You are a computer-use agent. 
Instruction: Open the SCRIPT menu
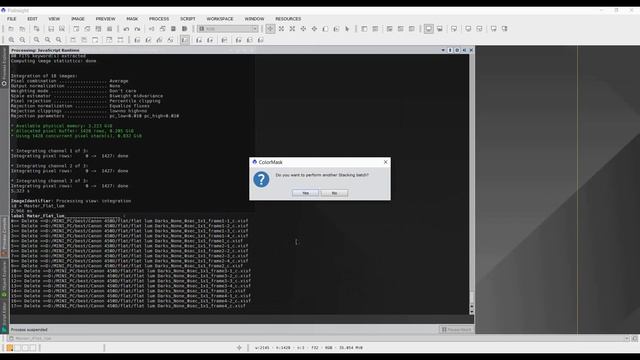(188, 19)
